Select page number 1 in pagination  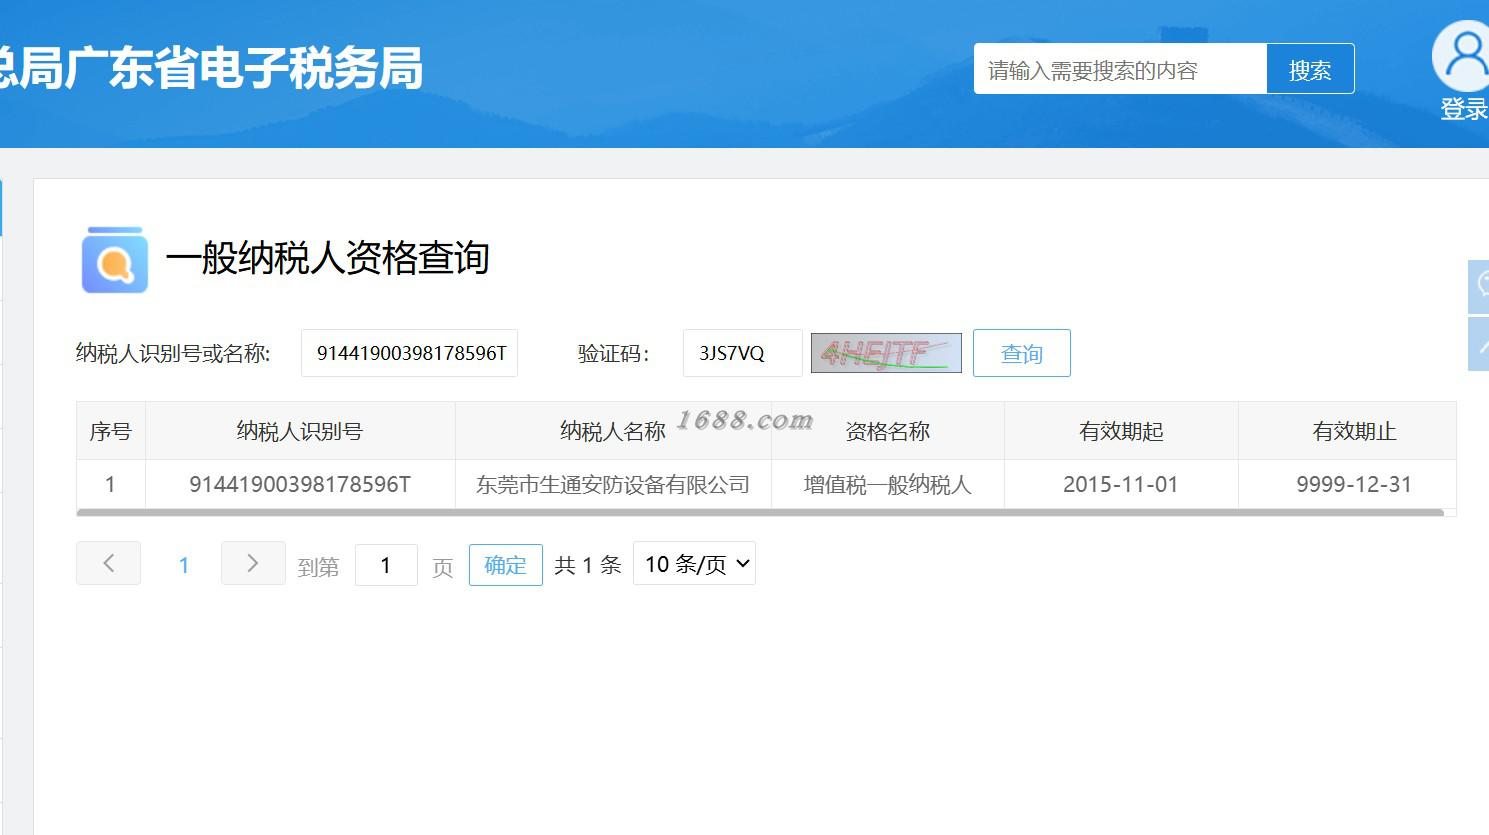(x=183, y=565)
